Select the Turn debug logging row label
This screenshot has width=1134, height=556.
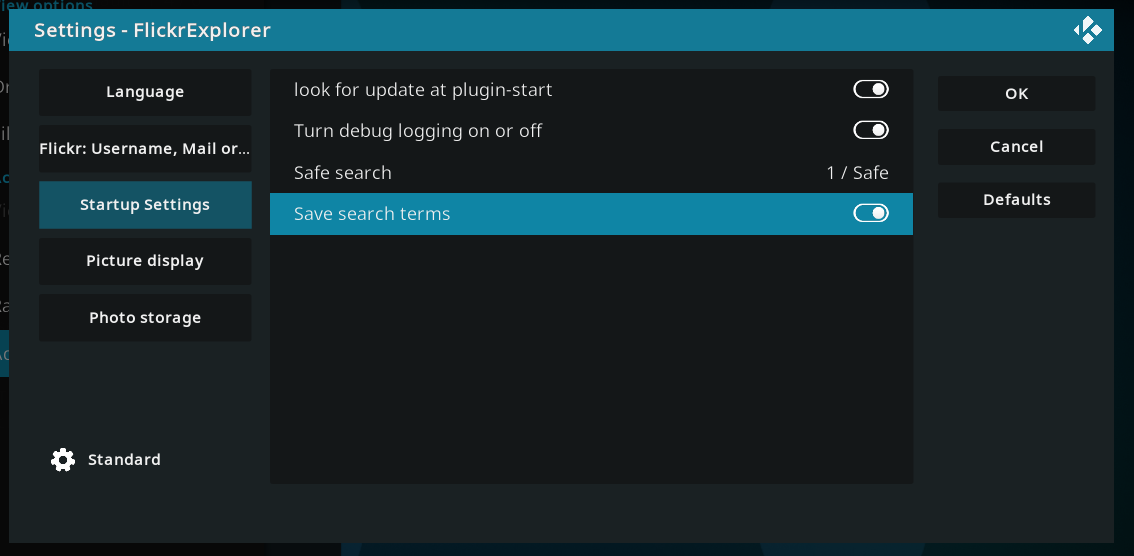417,131
